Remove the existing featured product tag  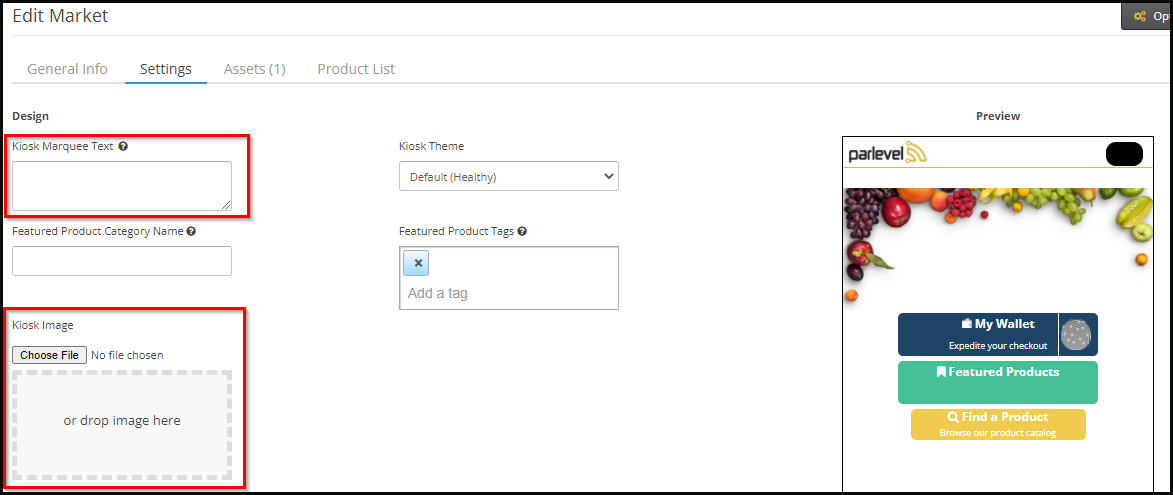point(417,263)
